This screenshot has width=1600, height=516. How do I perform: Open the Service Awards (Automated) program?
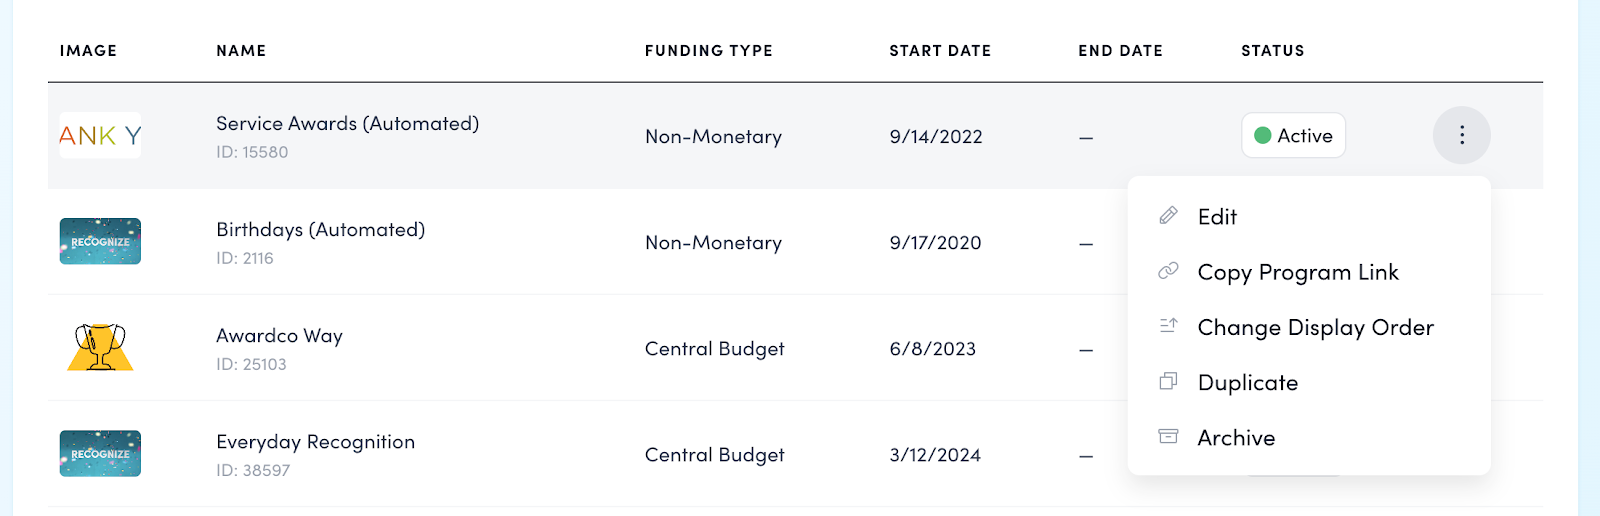(347, 124)
